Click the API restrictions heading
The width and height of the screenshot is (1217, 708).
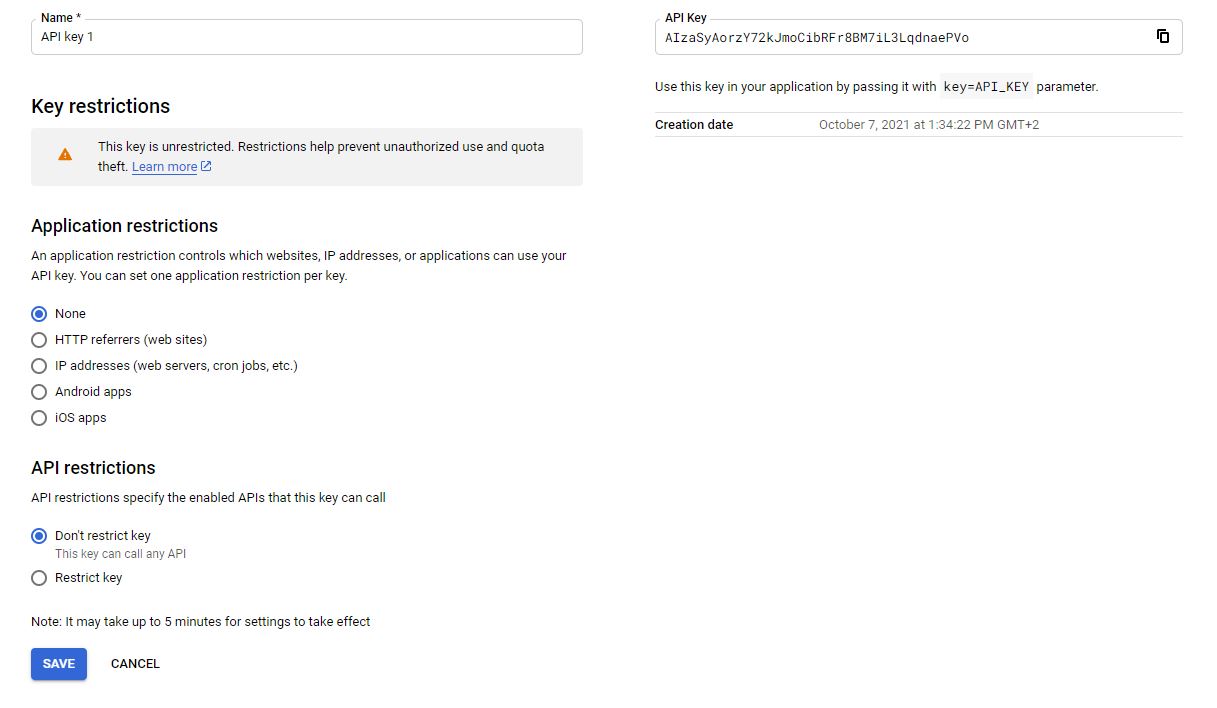coord(93,468)
